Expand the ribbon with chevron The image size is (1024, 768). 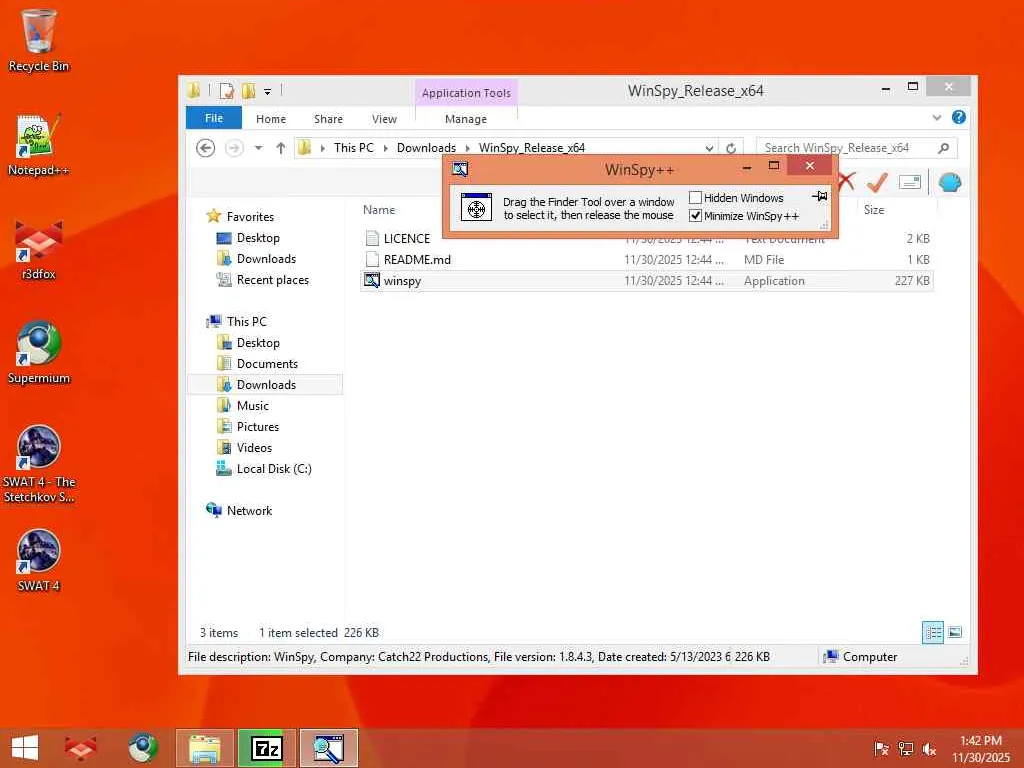(936, 118)
